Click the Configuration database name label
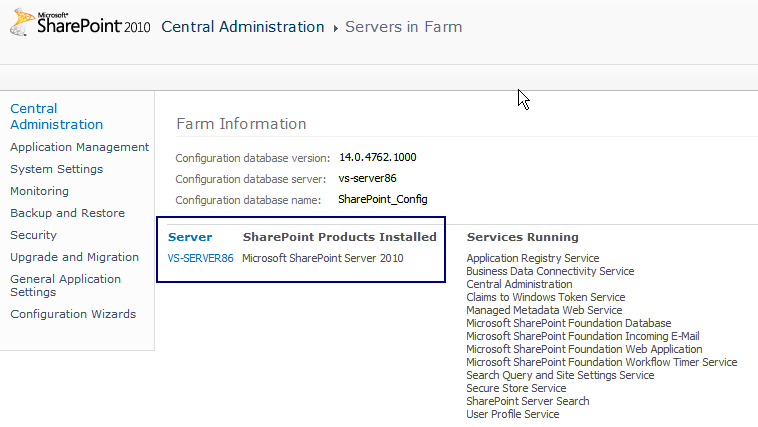This screenshot has width=758, height=427. click(248, 200)
